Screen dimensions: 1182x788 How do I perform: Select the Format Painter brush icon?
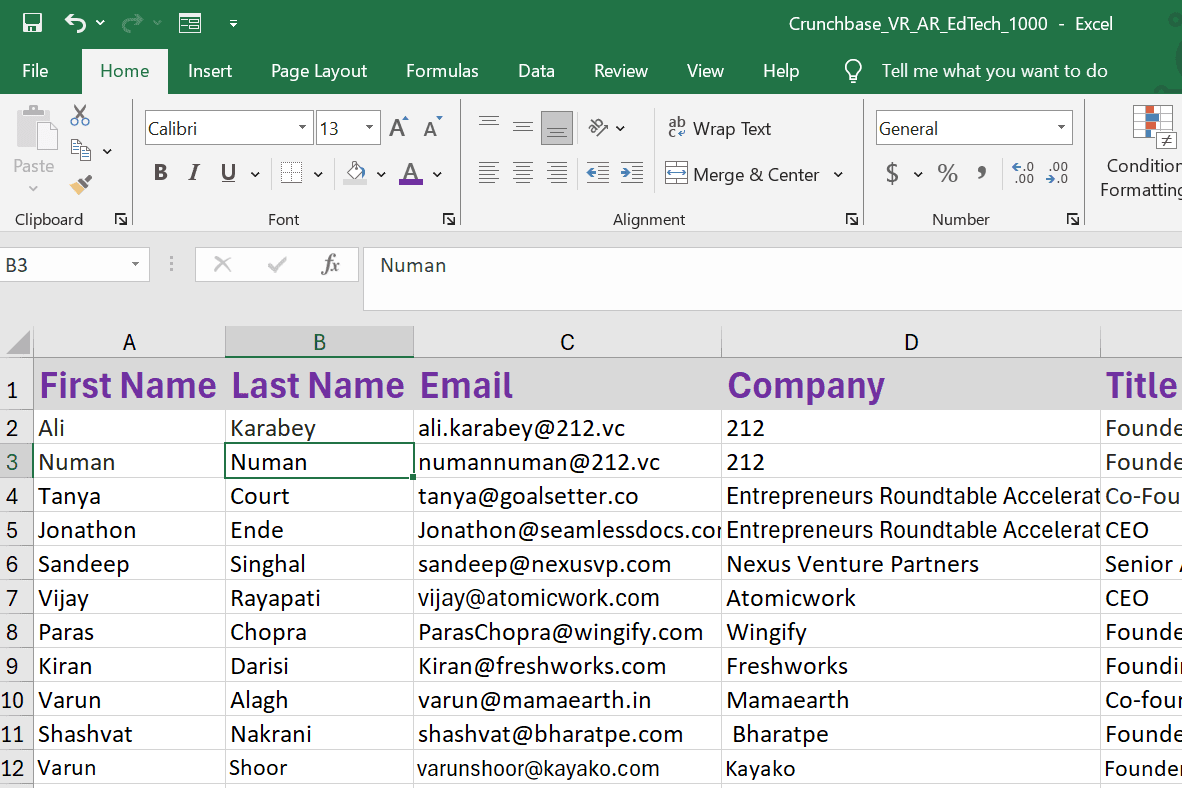tap(81, 184)
